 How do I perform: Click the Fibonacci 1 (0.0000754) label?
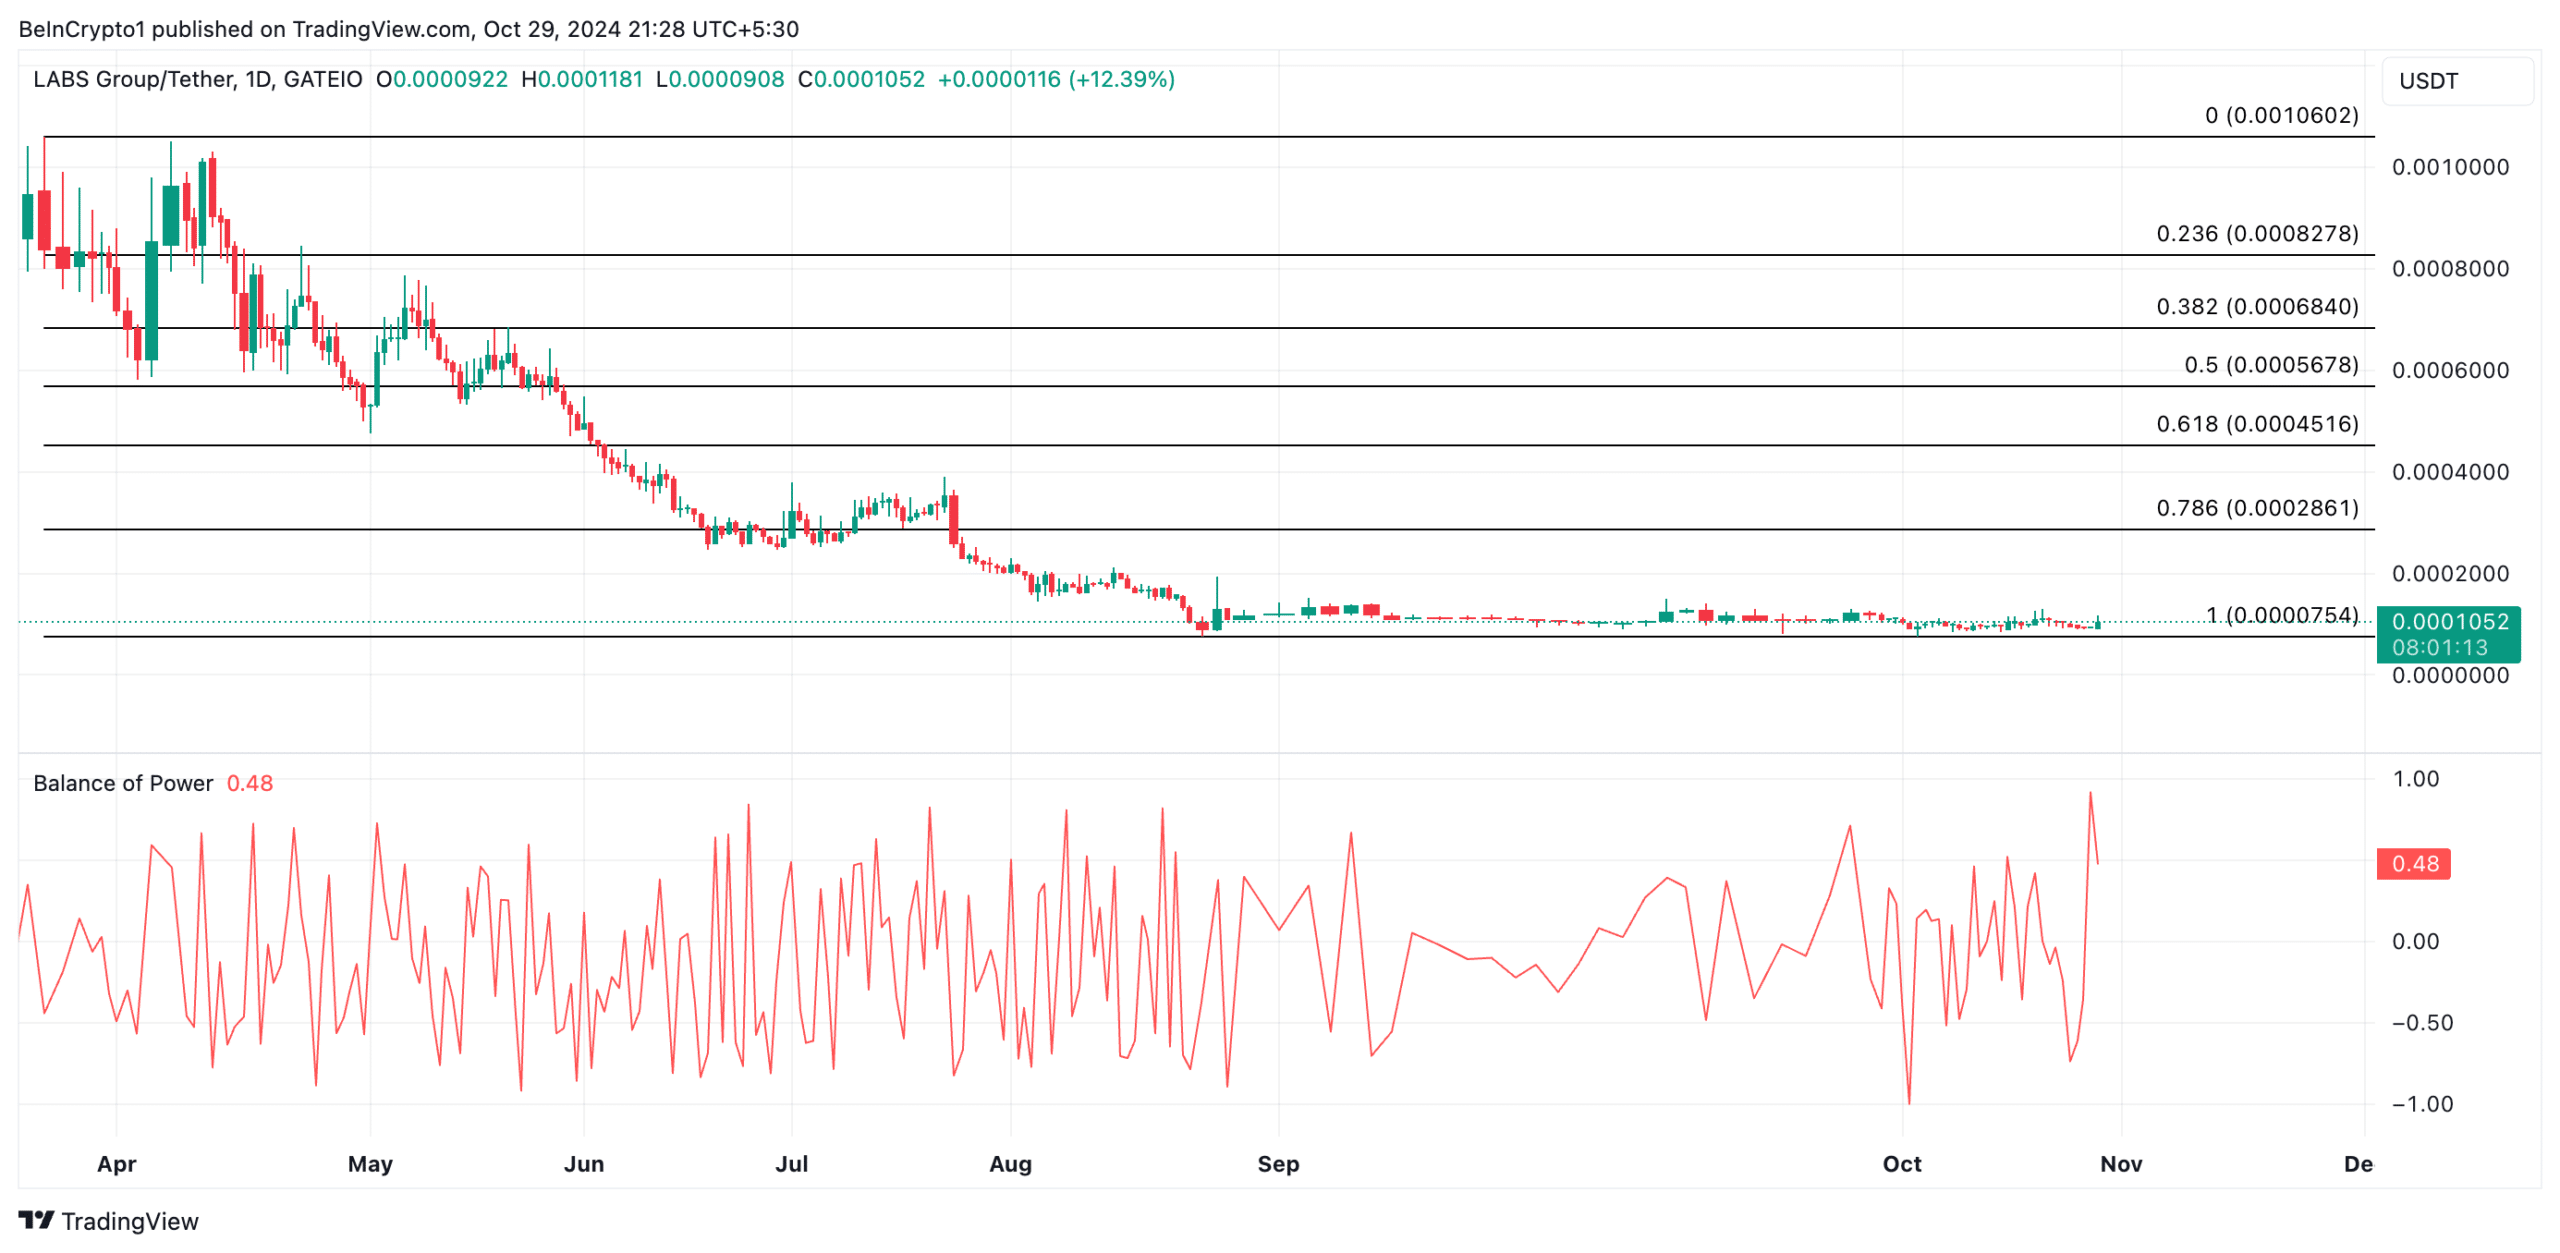(x=2281, y=614)
